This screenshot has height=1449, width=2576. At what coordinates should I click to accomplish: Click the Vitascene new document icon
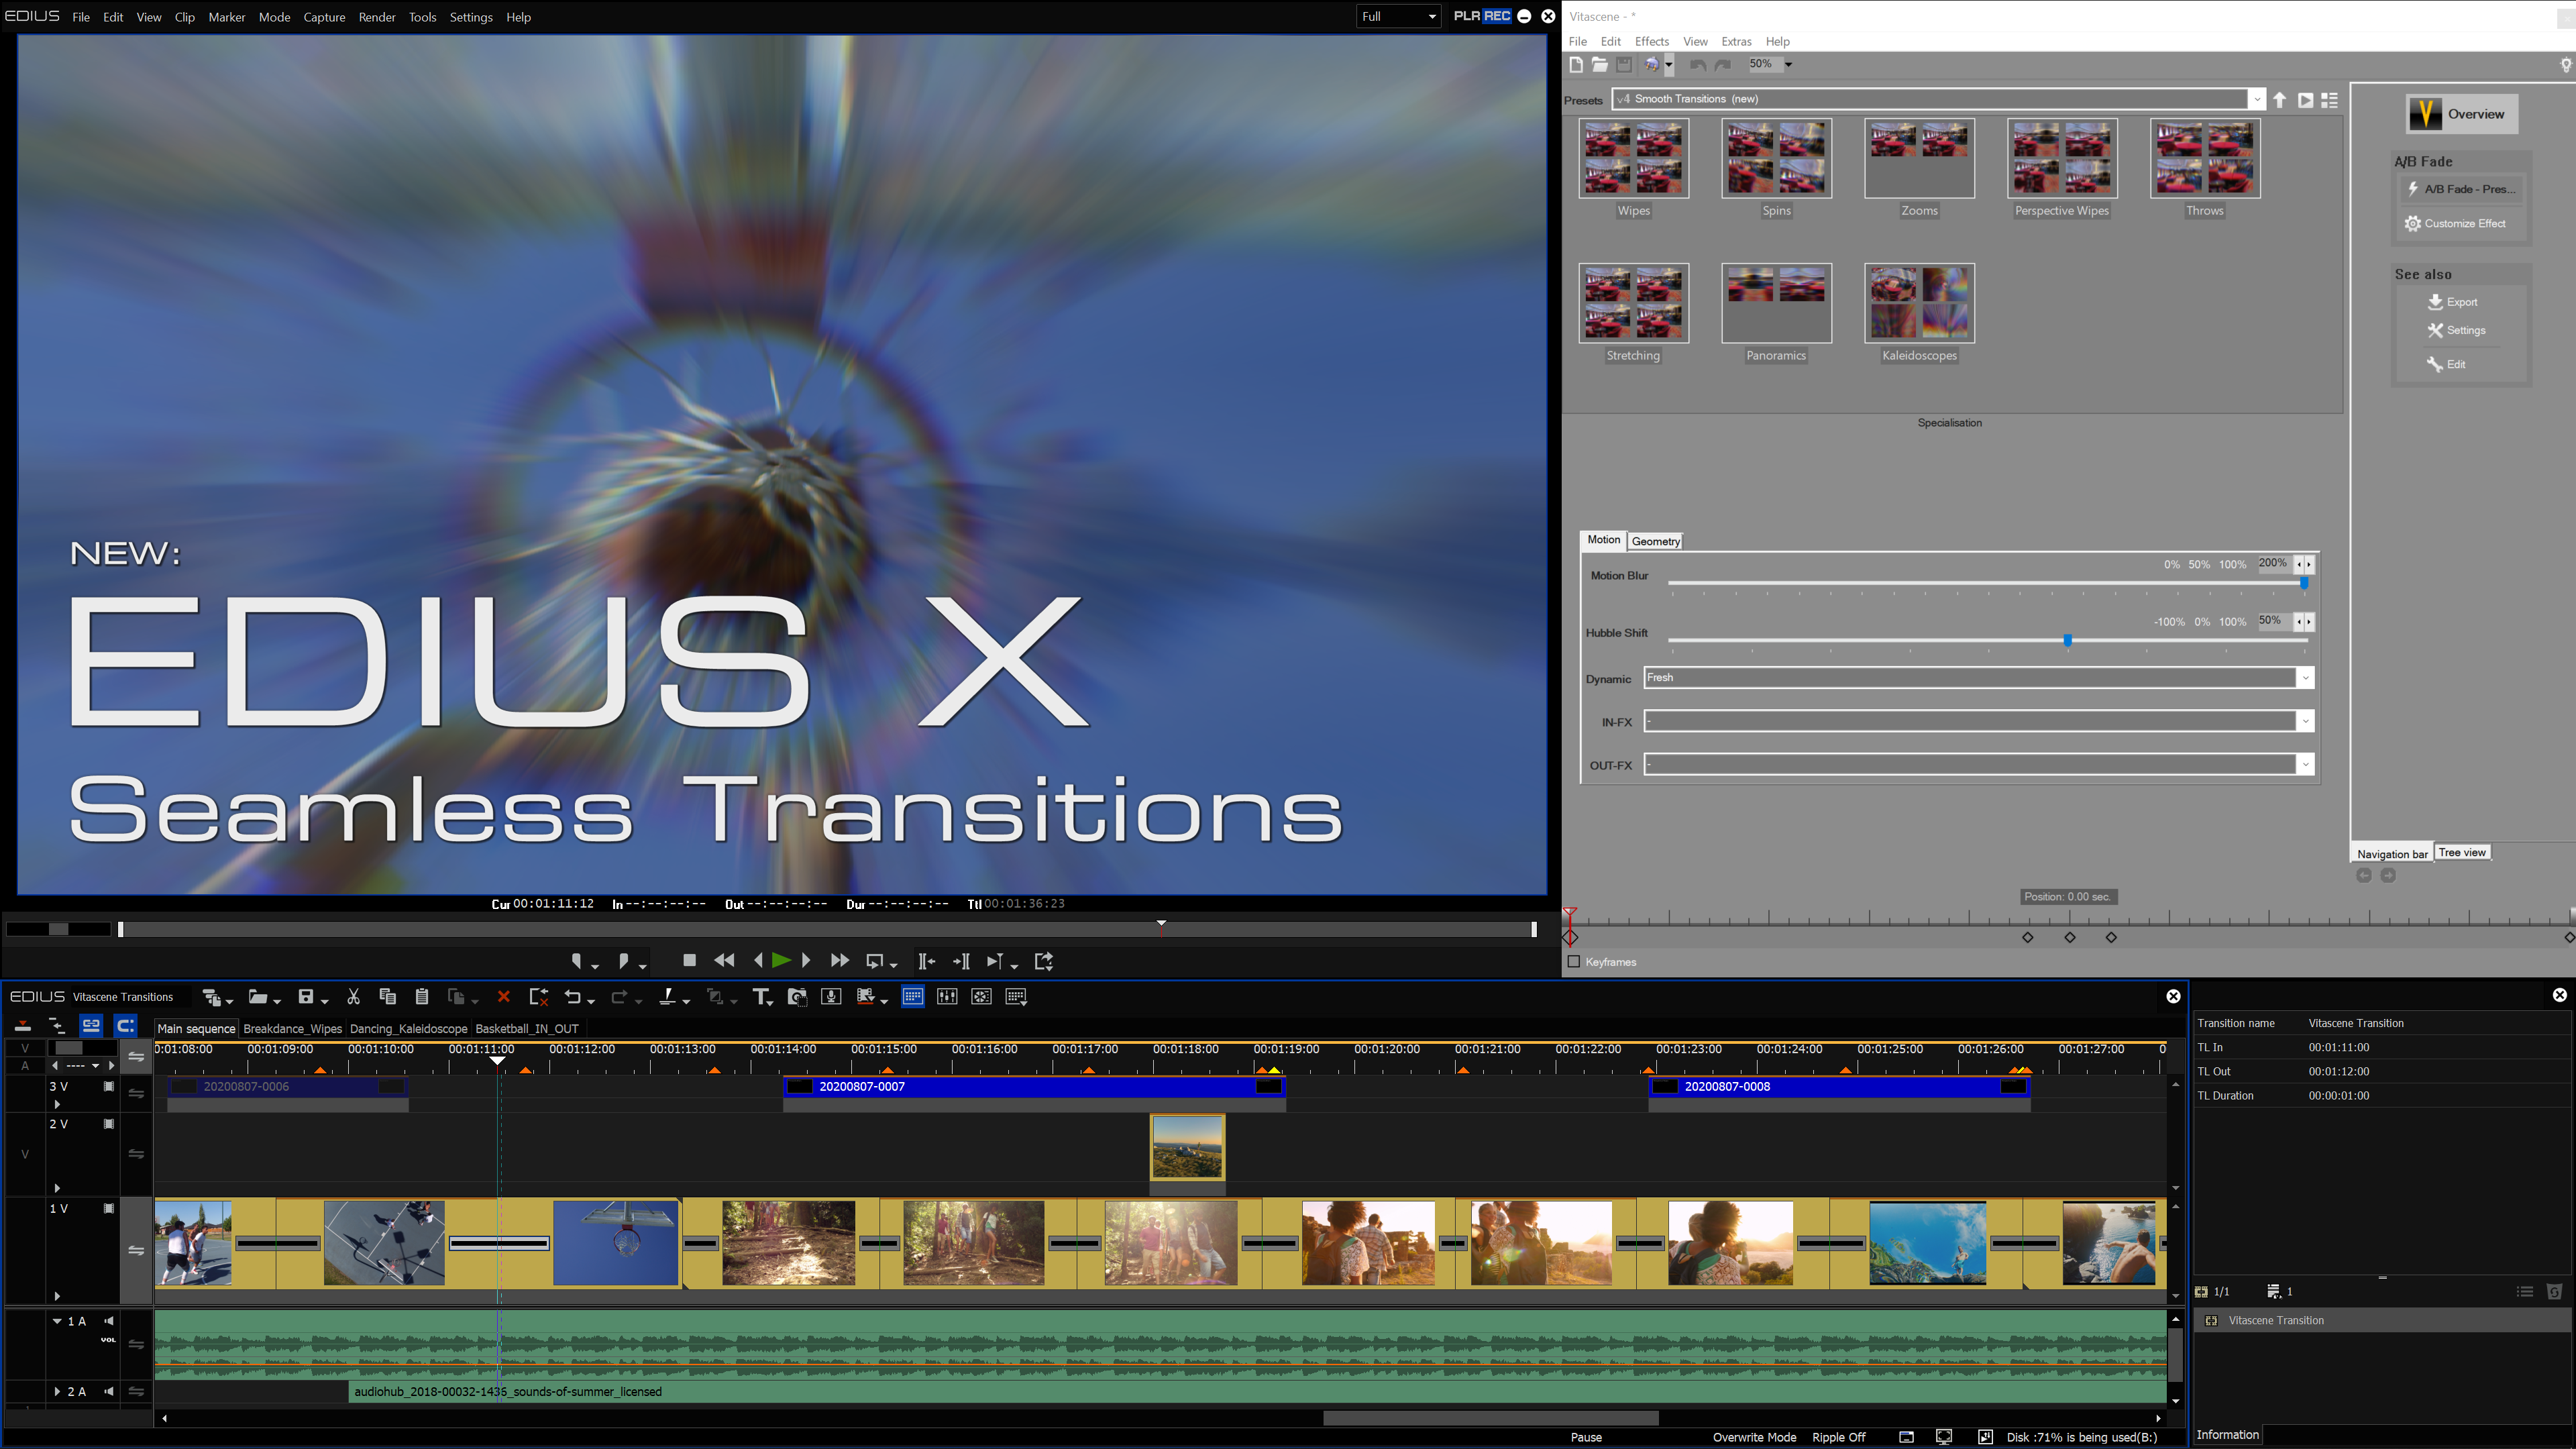1576,65
